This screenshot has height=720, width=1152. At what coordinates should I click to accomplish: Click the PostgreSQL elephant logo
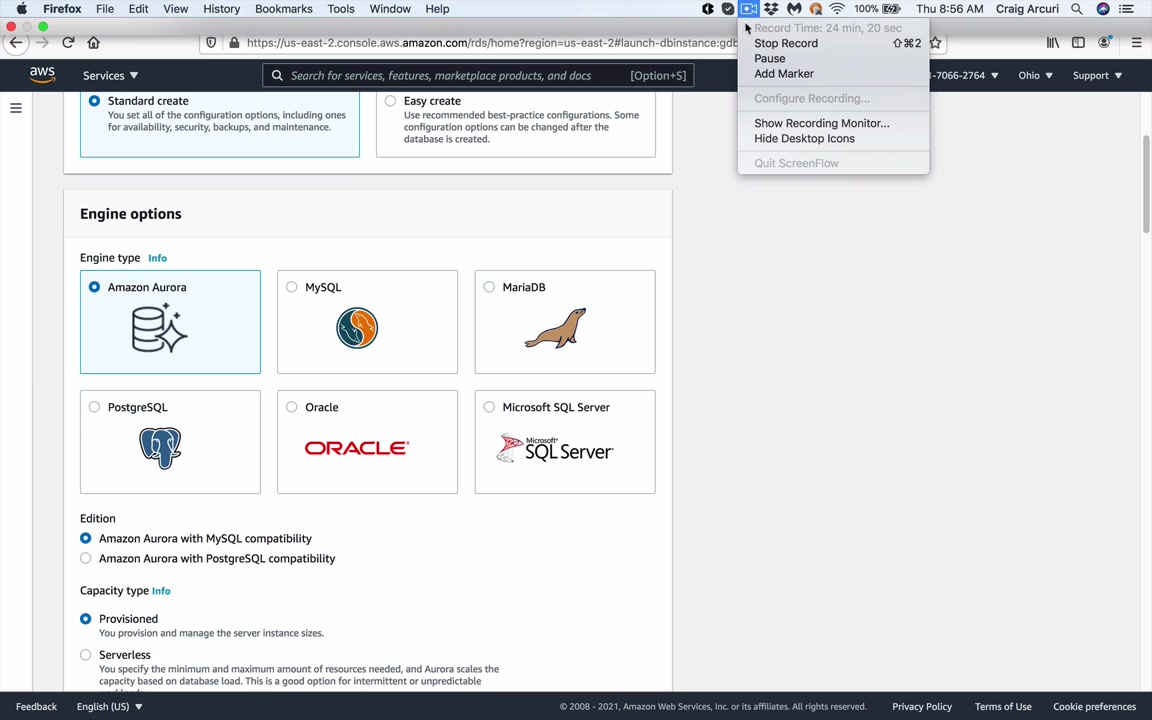[x=160, y=448]
